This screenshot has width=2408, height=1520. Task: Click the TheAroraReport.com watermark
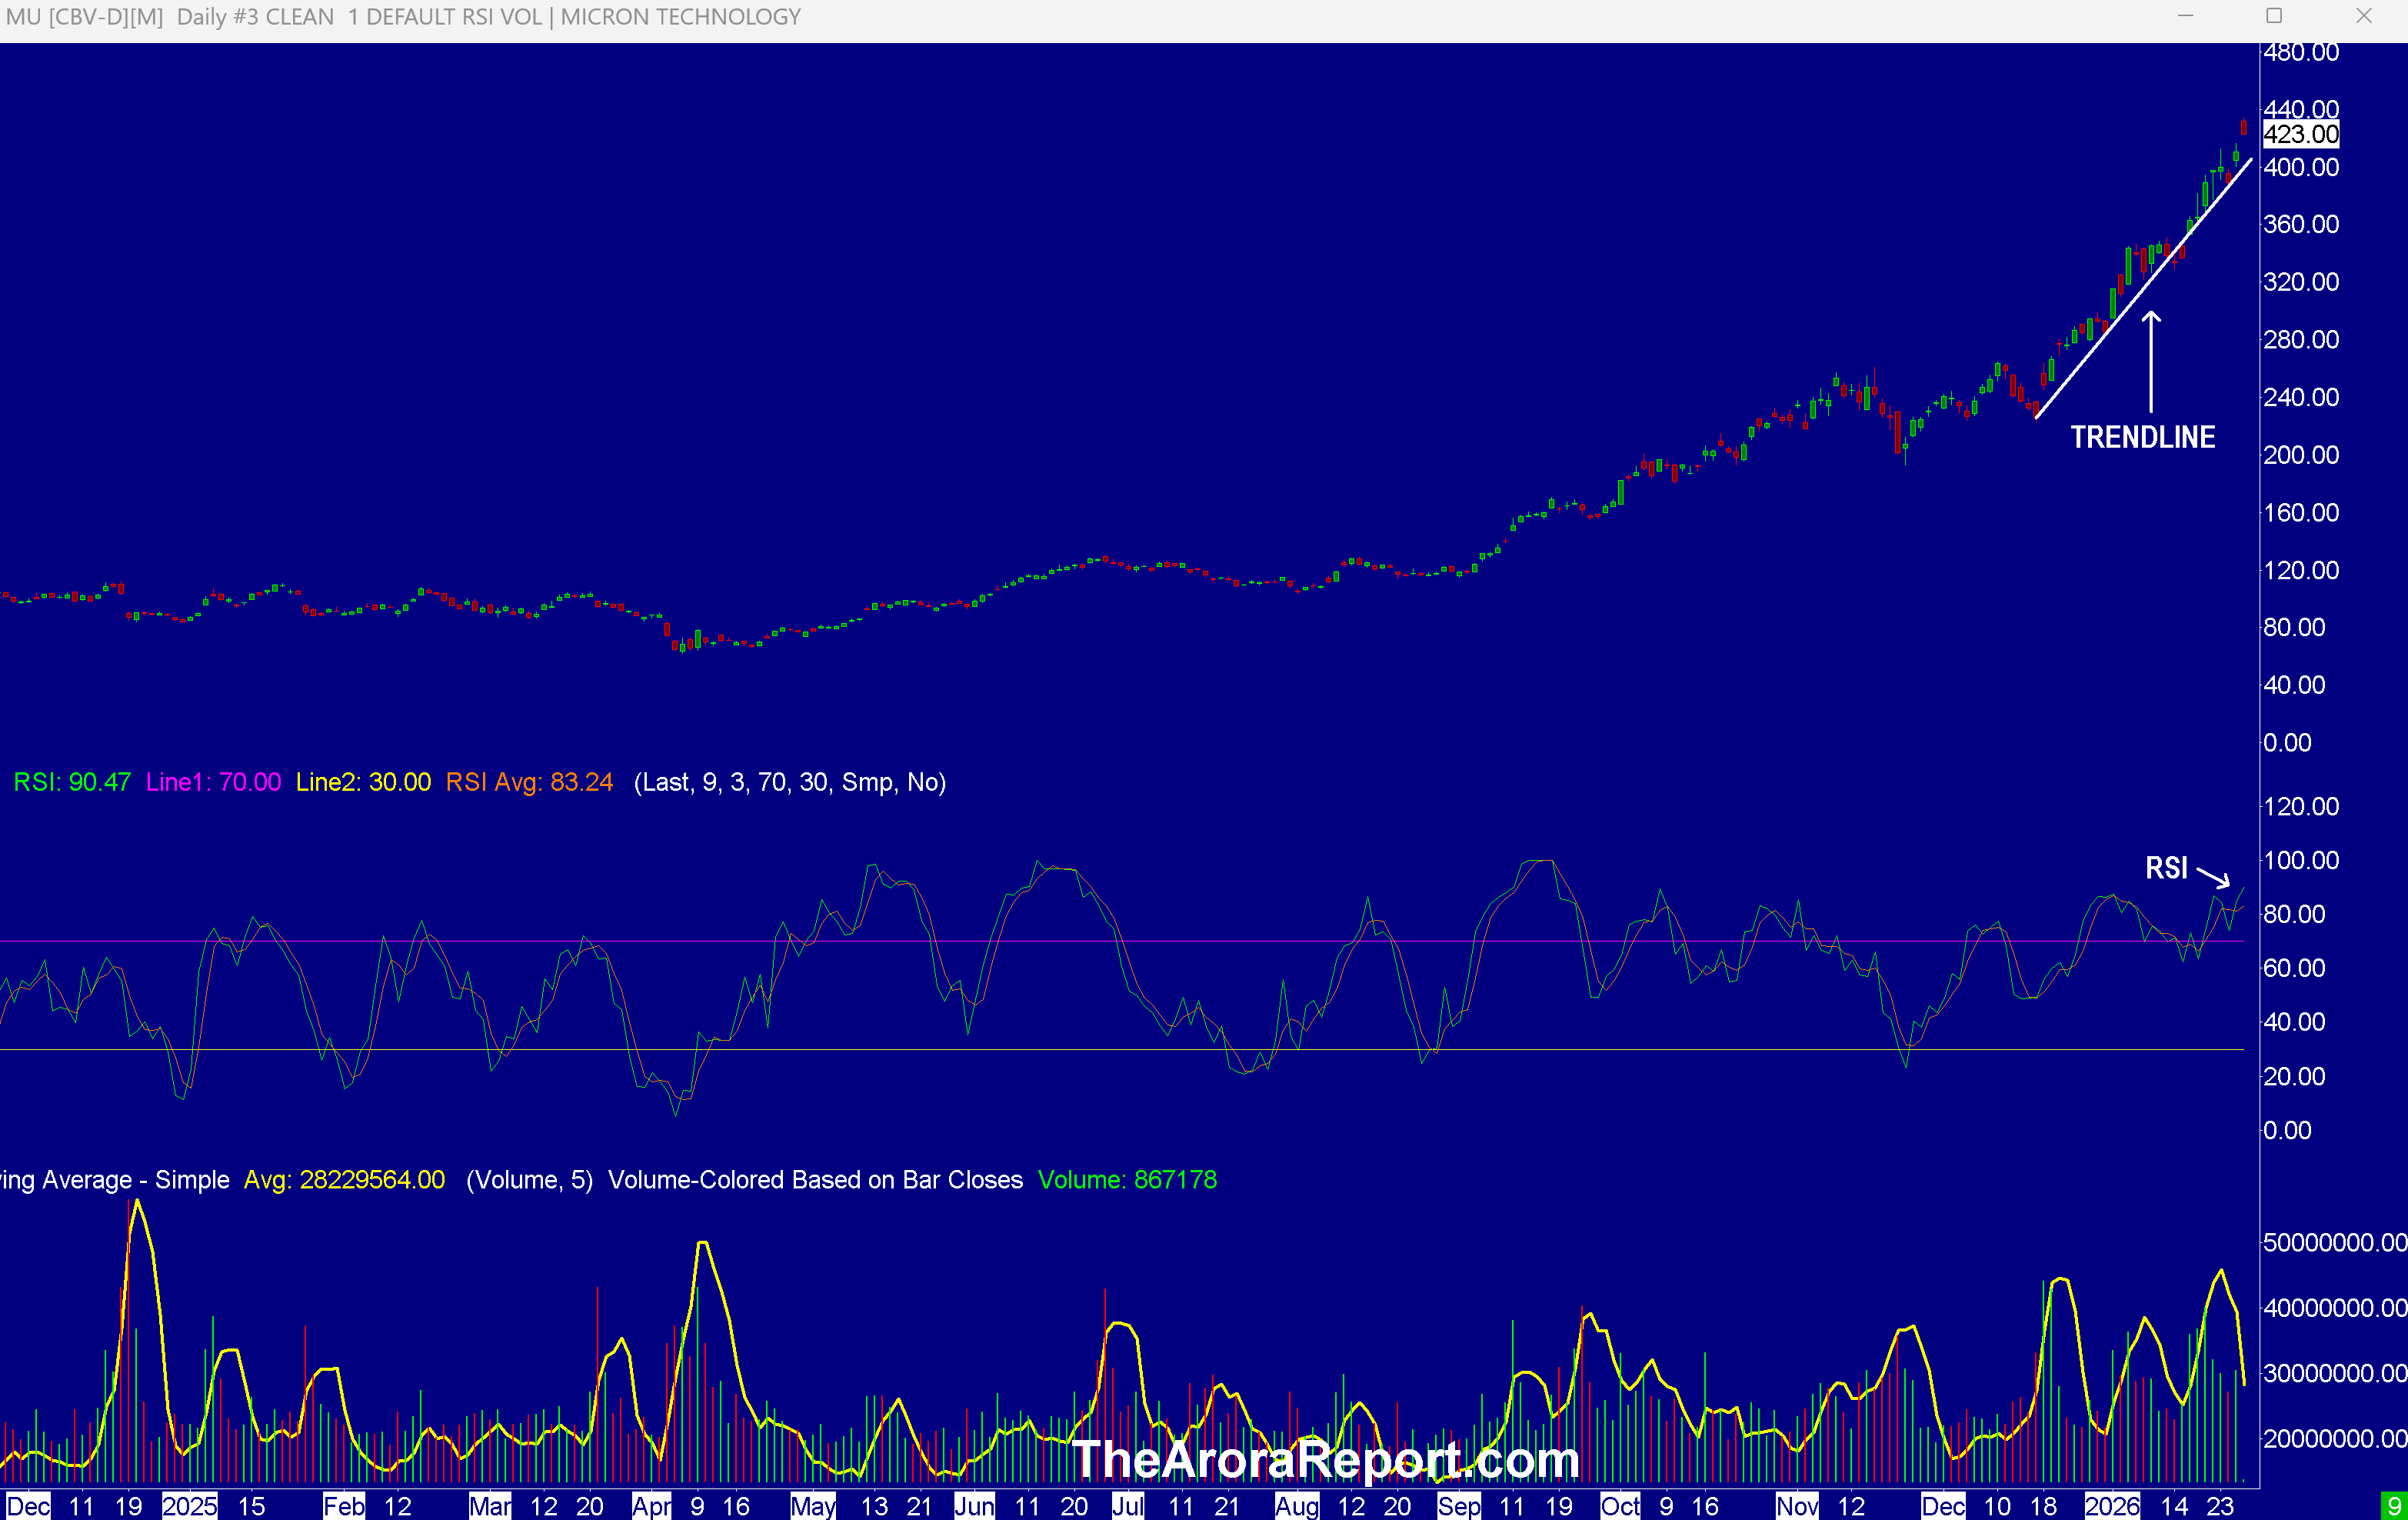coord(1325,1459)
